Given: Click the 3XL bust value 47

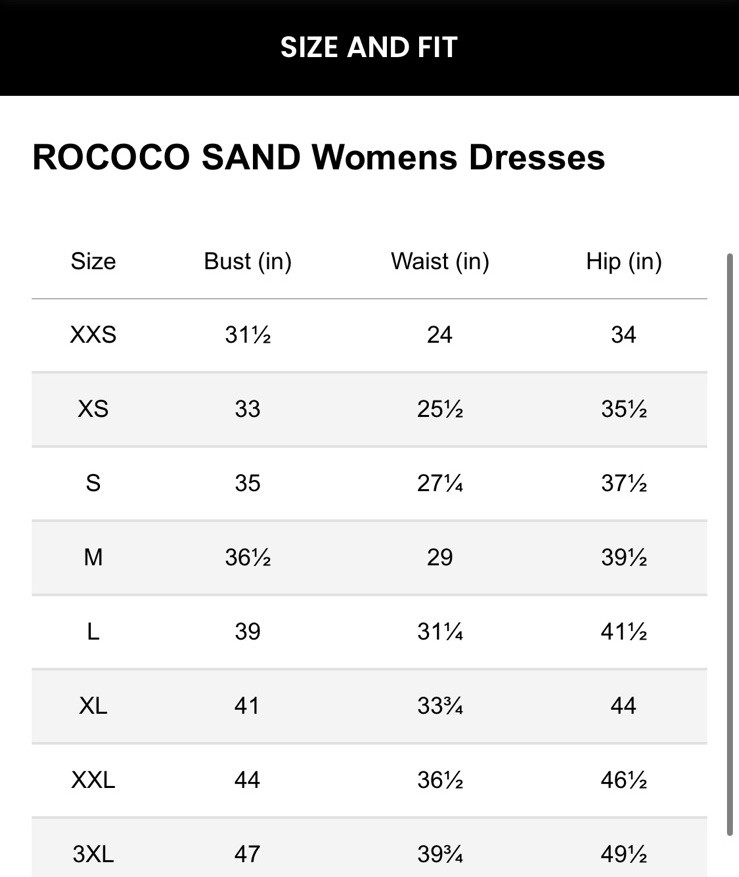Looking at the screenshot, I should click(247, 853).
